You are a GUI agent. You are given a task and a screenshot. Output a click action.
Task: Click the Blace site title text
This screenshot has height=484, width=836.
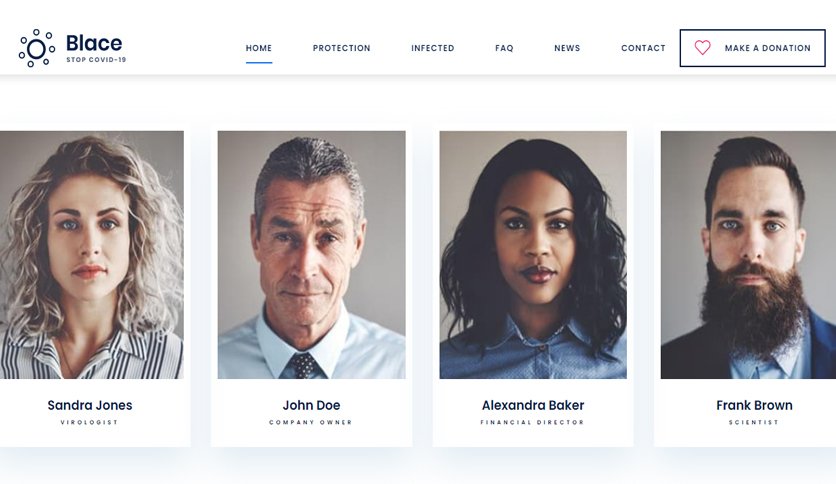(x=94, y=43)
